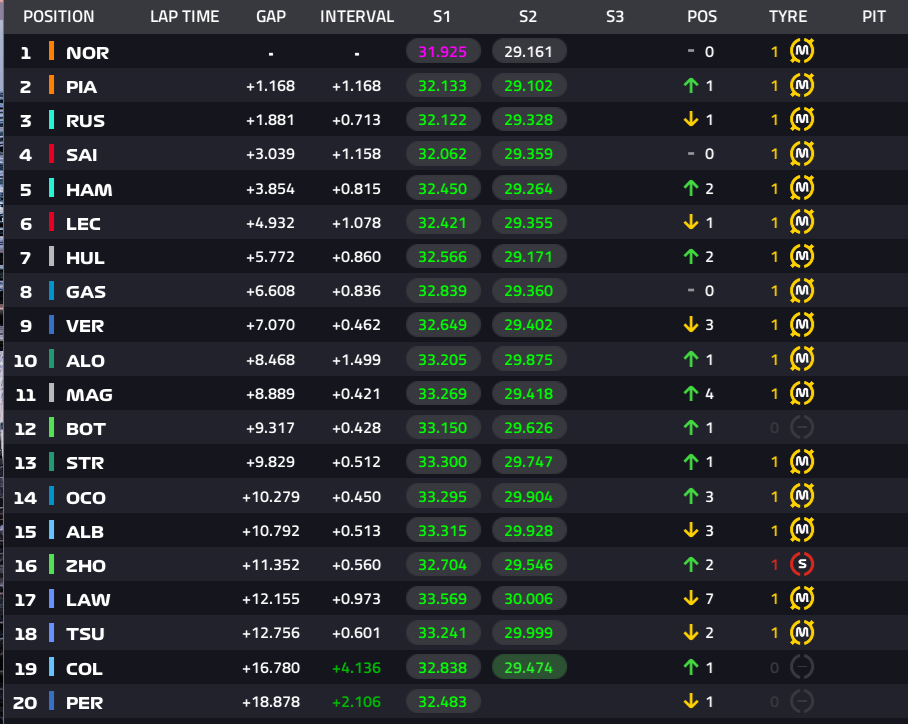This screenshot has height=724, width=908.
Task: Click the POSITION column header
Action: click(58, 16)
